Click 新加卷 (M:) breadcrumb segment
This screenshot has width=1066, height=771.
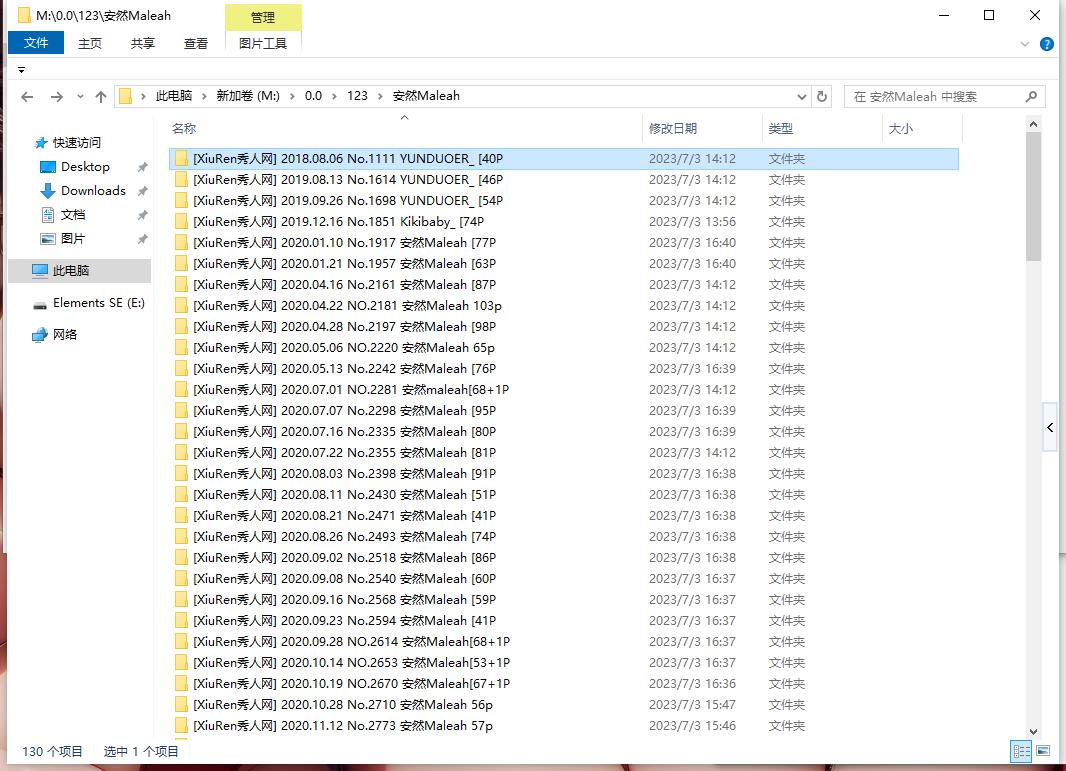248,96
